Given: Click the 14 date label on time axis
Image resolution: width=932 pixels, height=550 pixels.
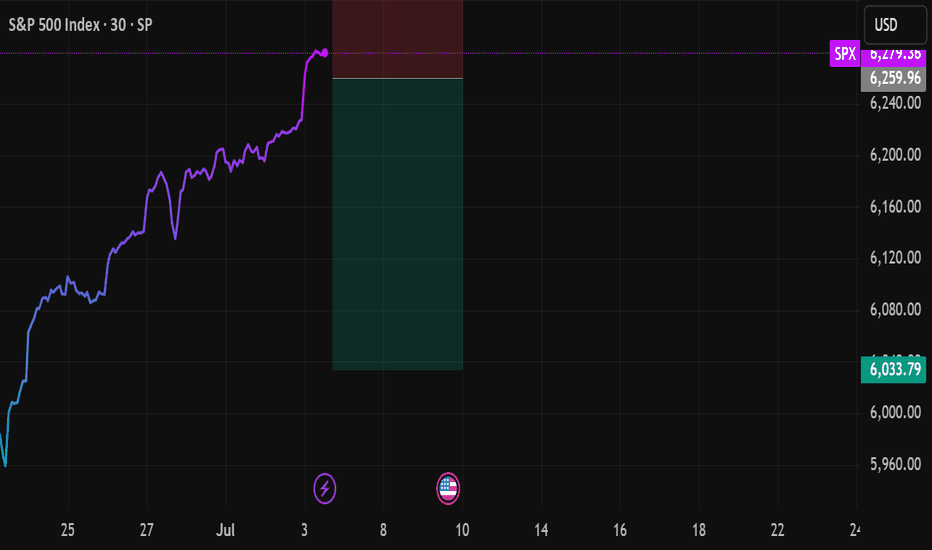Looking at the screenshot, I should 541,530.
